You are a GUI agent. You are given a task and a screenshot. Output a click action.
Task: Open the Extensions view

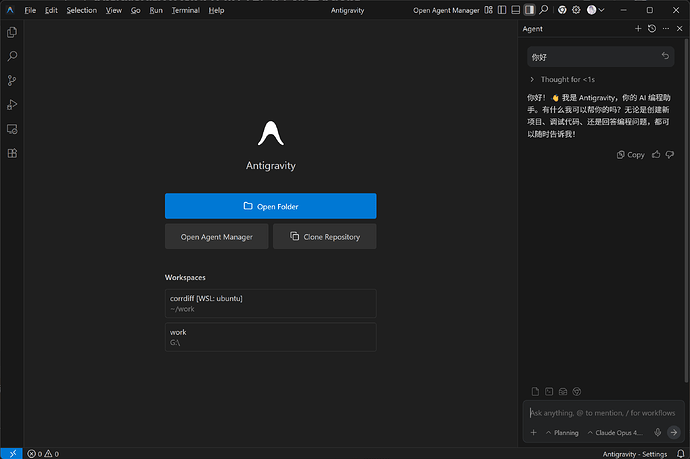click(12, 153)
